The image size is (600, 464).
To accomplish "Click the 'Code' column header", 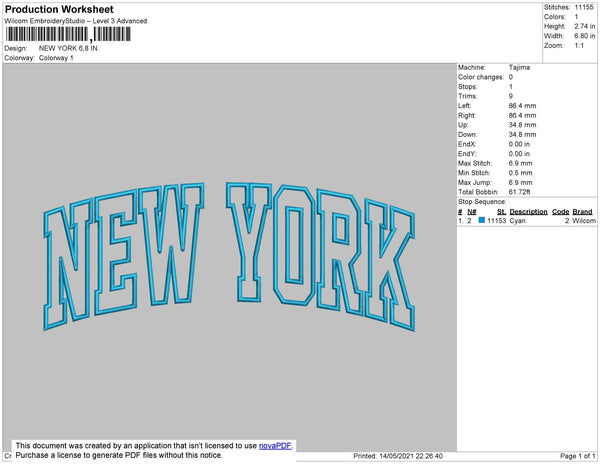I will (561, 212).
